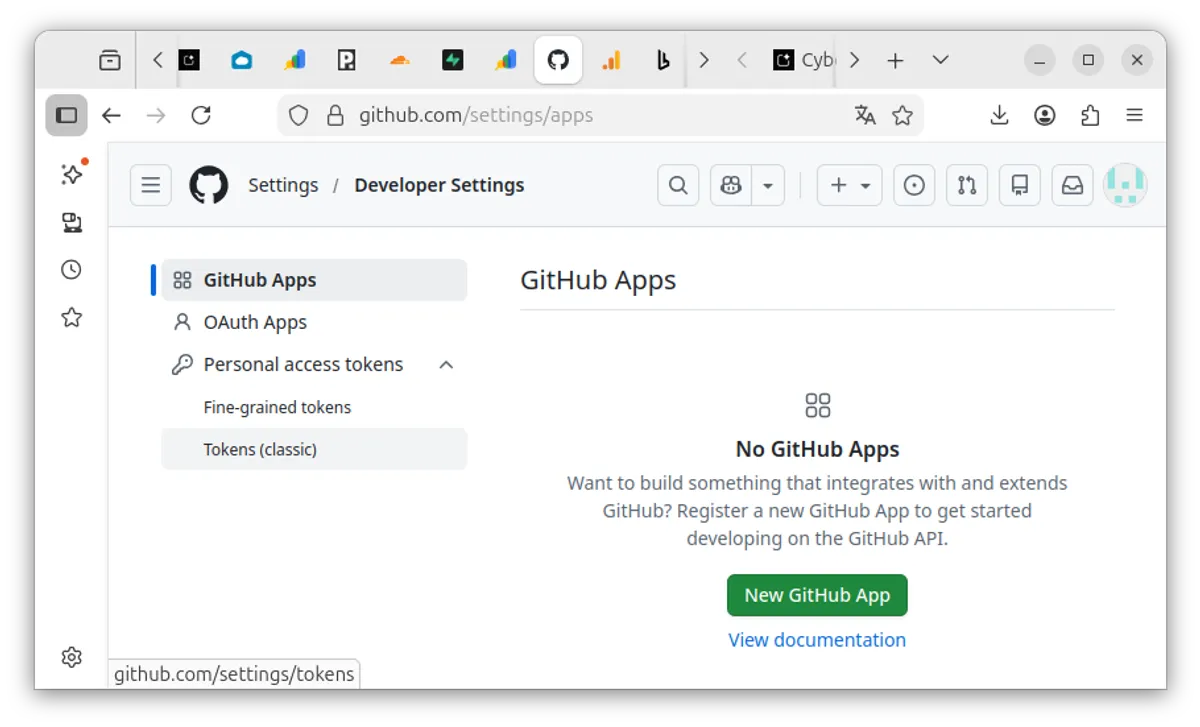The image size is (1200, 727).
Task: Open the GitHub global navigation hamburger menu
Action: 151,185
